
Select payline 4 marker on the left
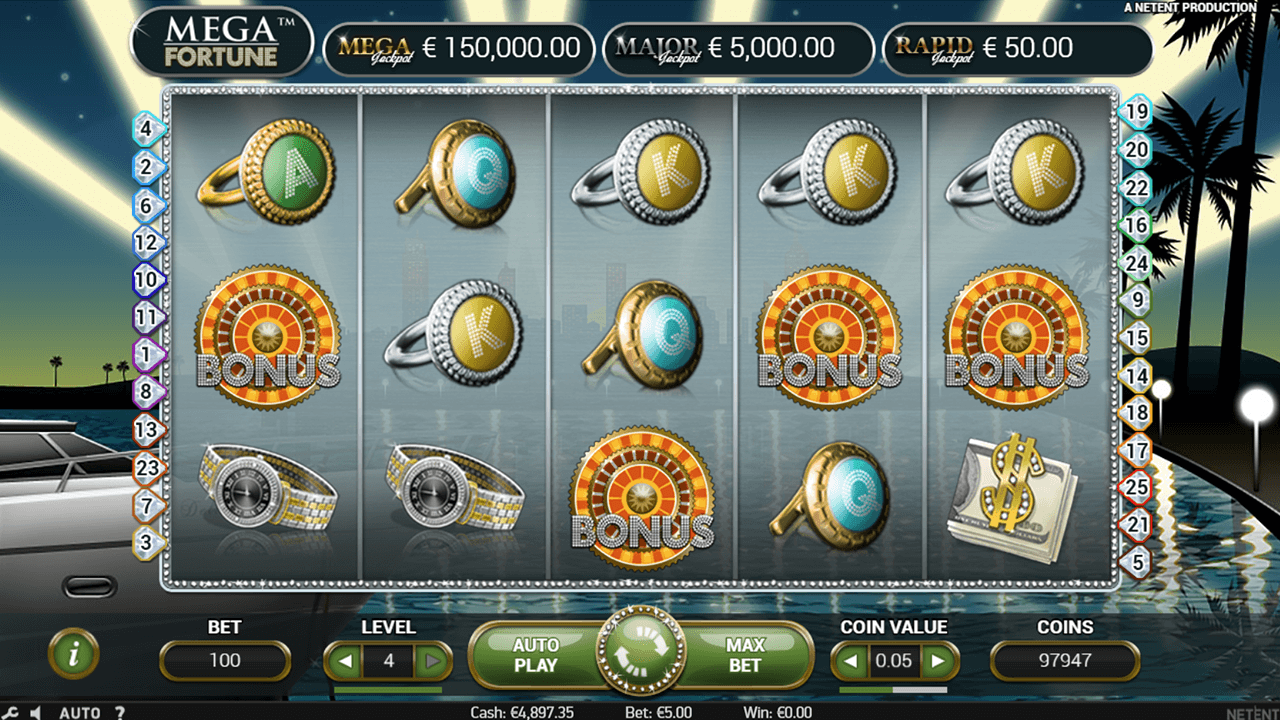point(147,129)
